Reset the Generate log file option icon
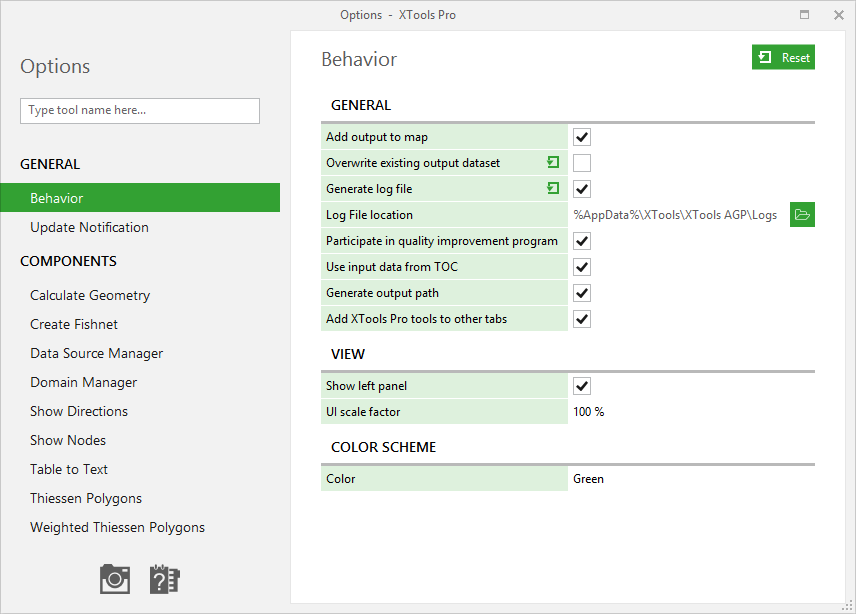The height and width of the screenshot is (614, 856). click(553, 188)
